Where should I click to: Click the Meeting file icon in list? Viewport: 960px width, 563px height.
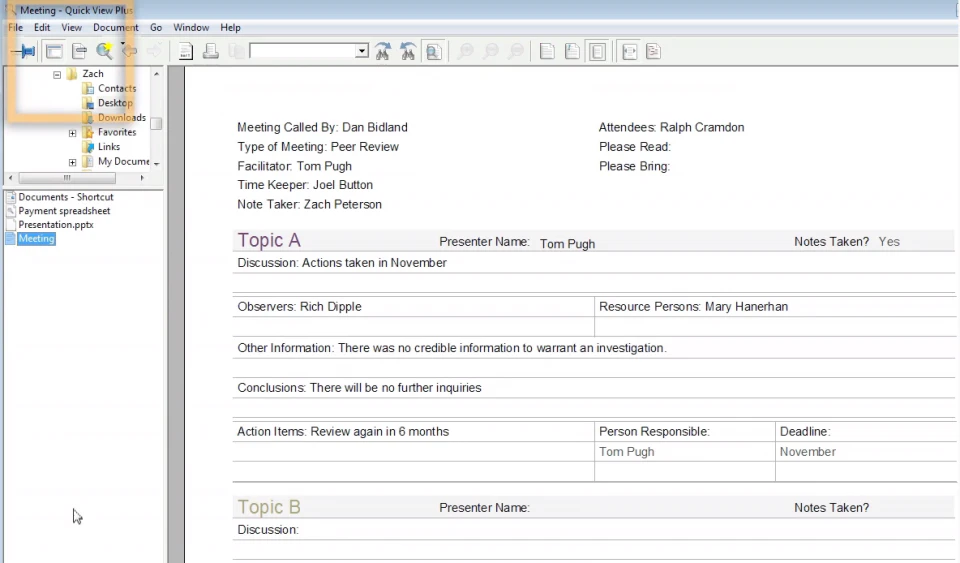(x=10, y=239)
